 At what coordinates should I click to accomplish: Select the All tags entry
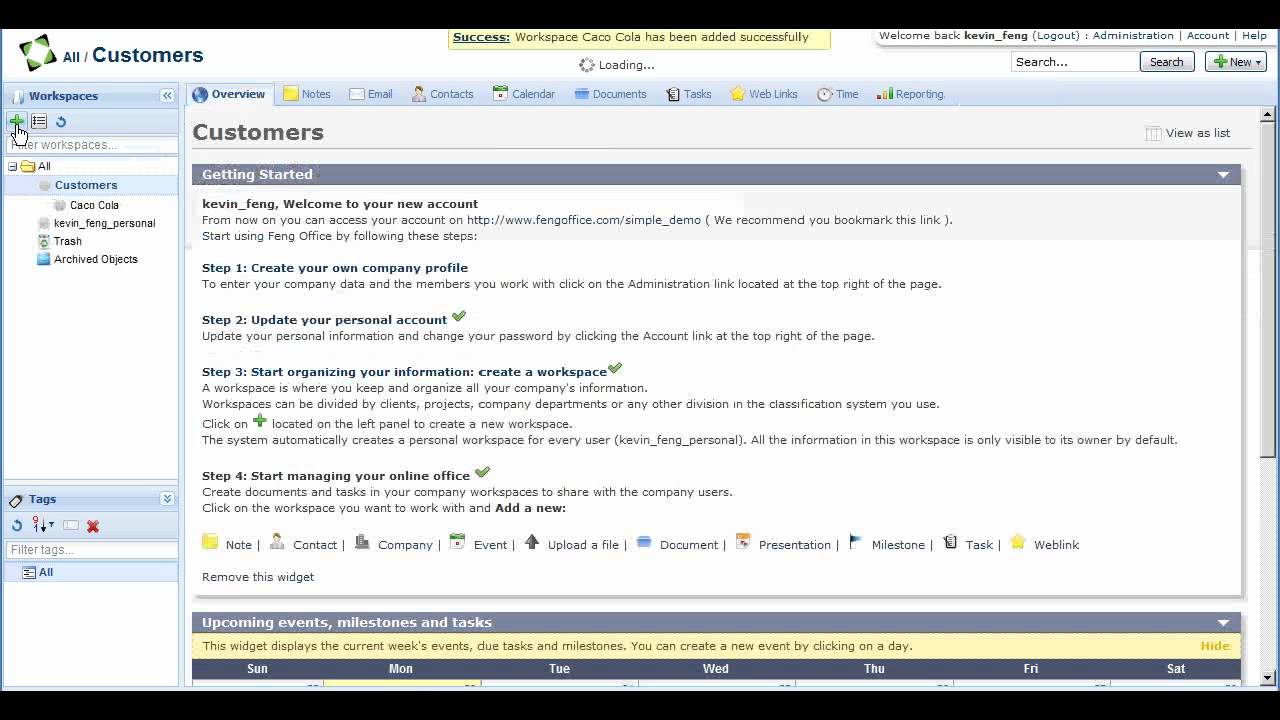(46, 572)
